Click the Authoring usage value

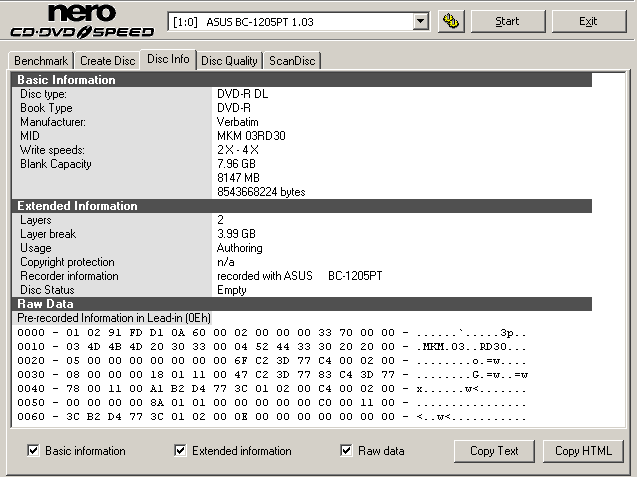point(240,248)
